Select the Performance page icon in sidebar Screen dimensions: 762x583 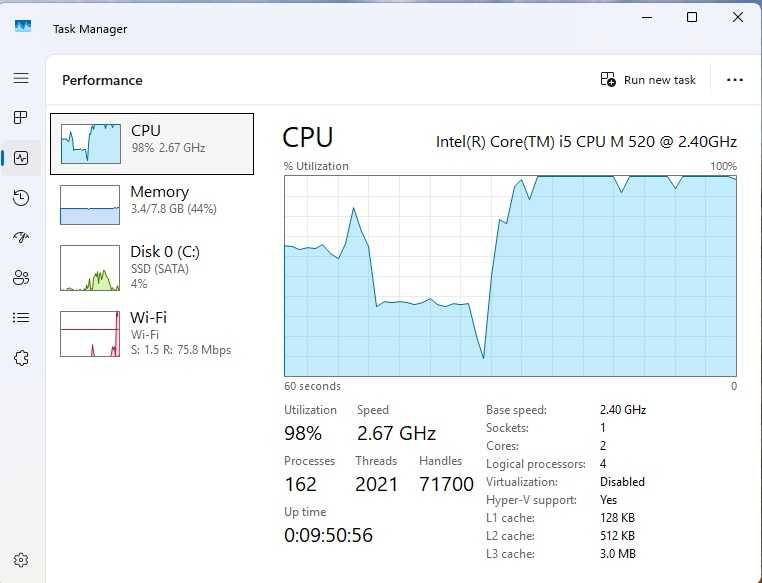coord(21,158)
